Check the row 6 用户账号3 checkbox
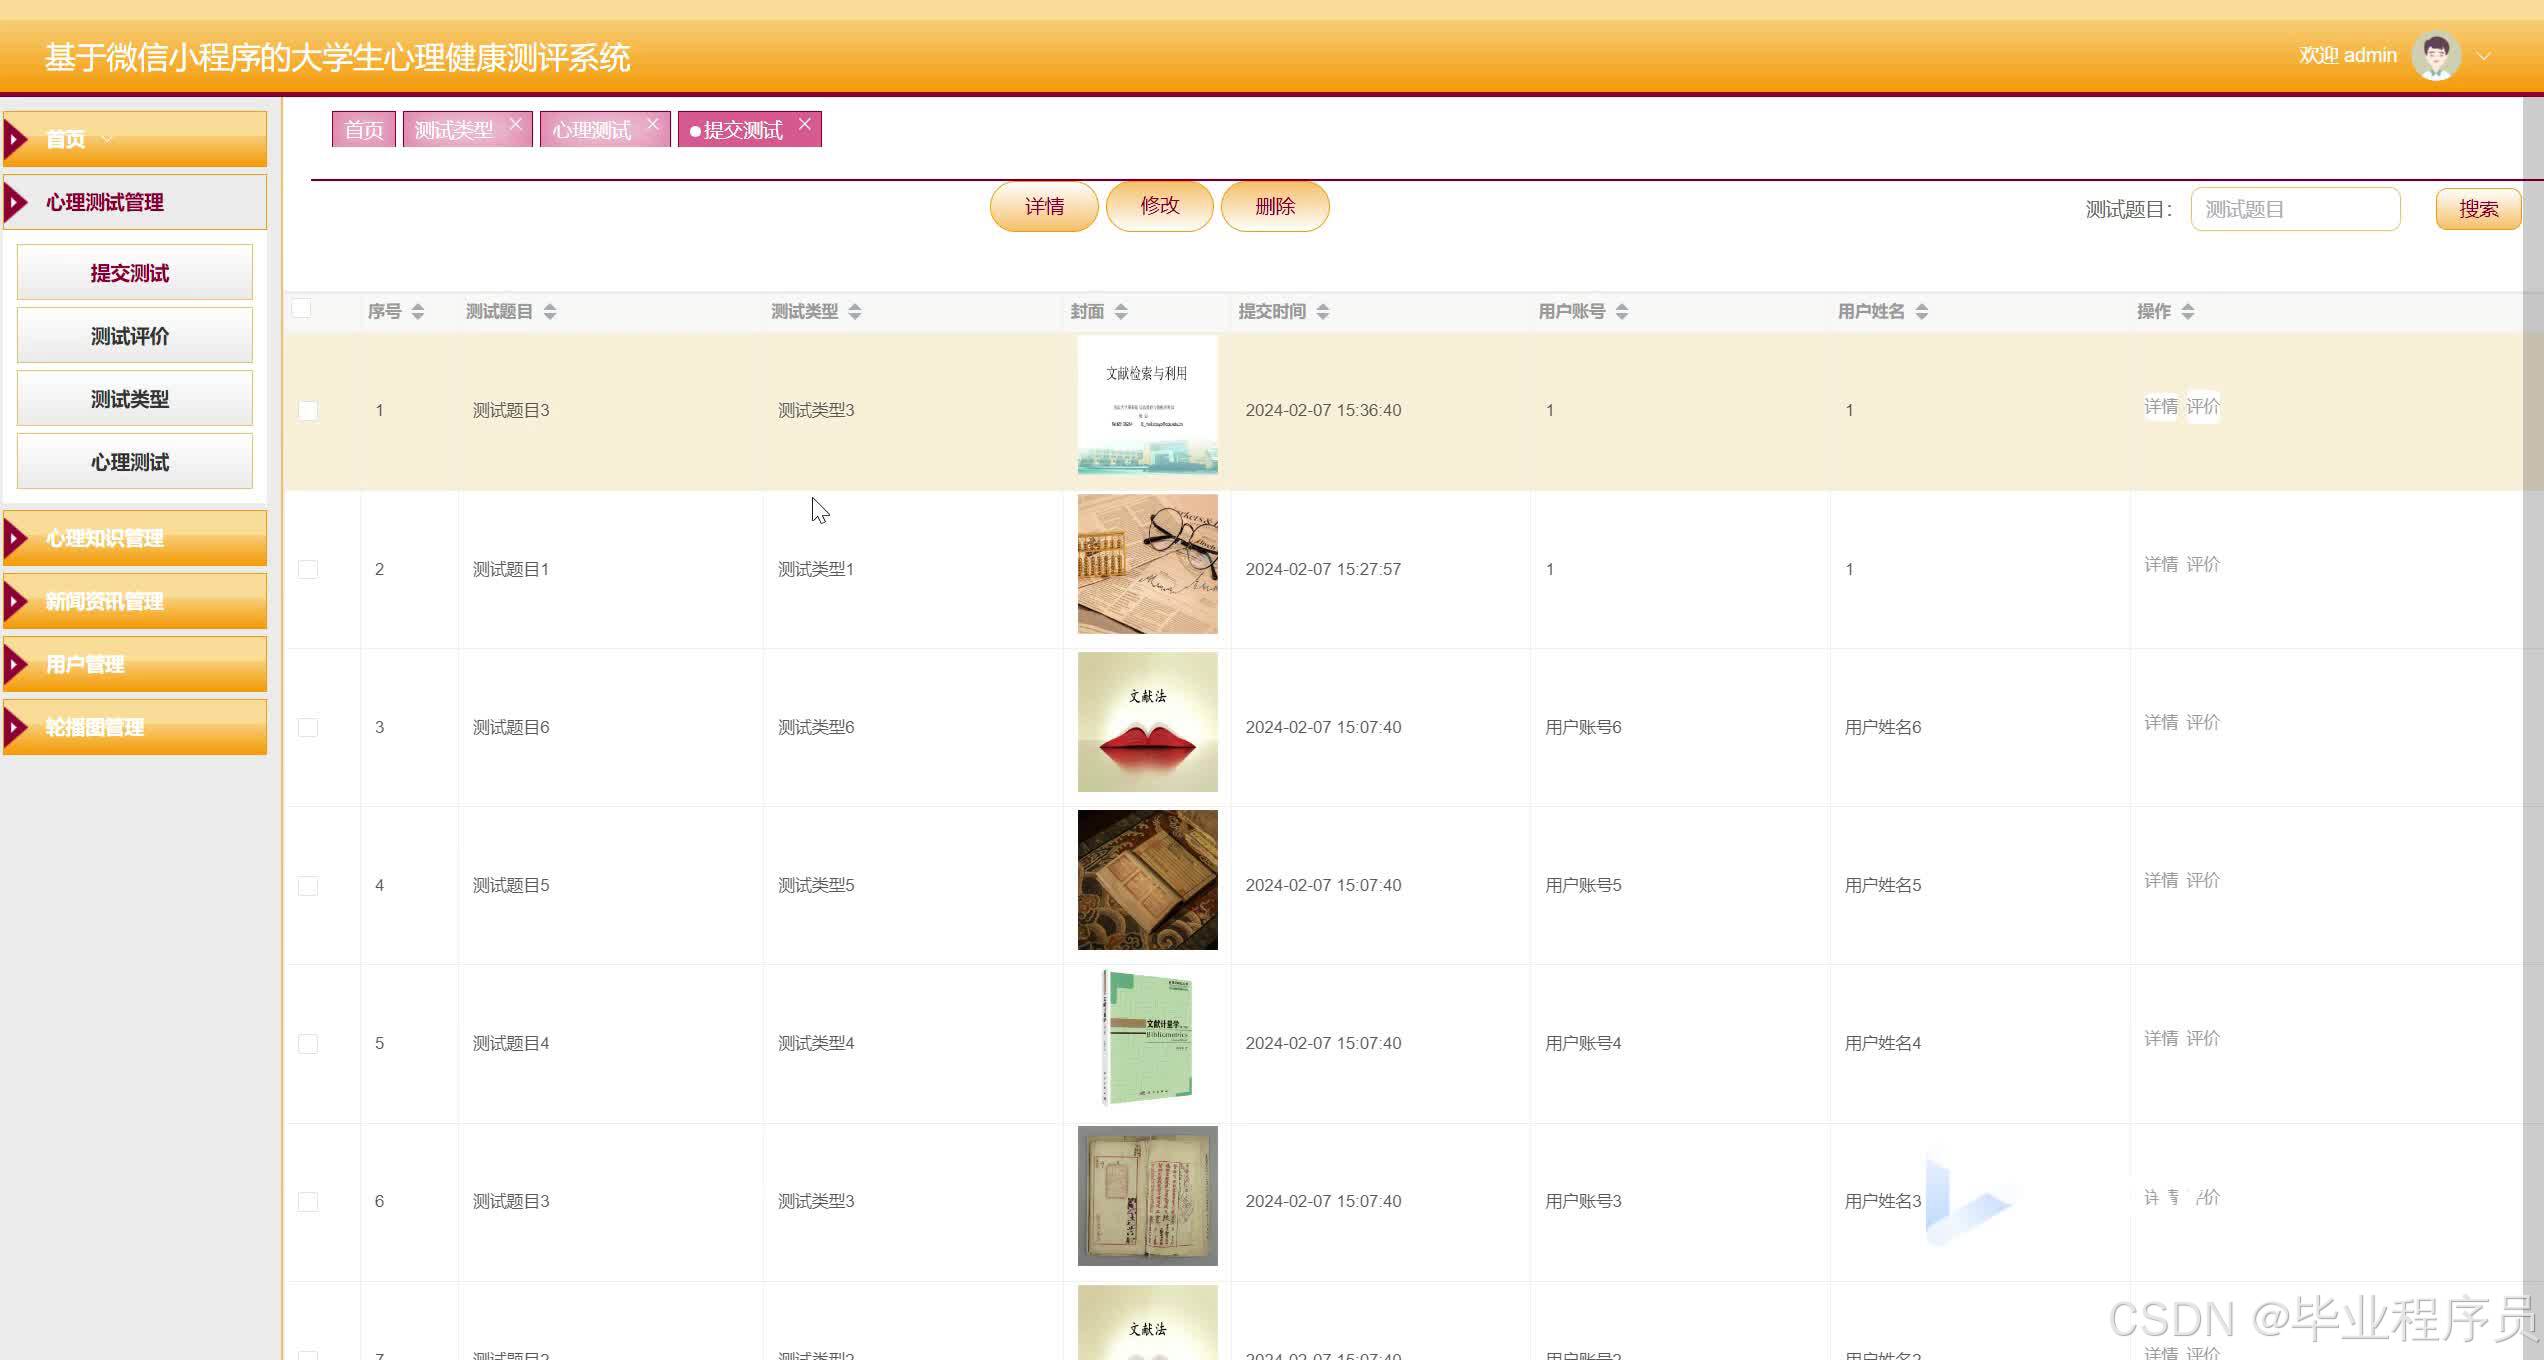The image size is (2544, 1360). point(308,1202)
